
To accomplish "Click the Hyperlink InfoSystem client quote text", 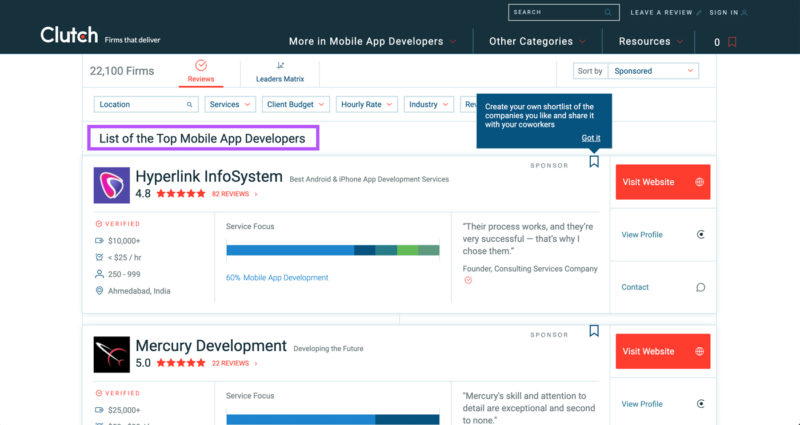I will [x=528, y=239].
